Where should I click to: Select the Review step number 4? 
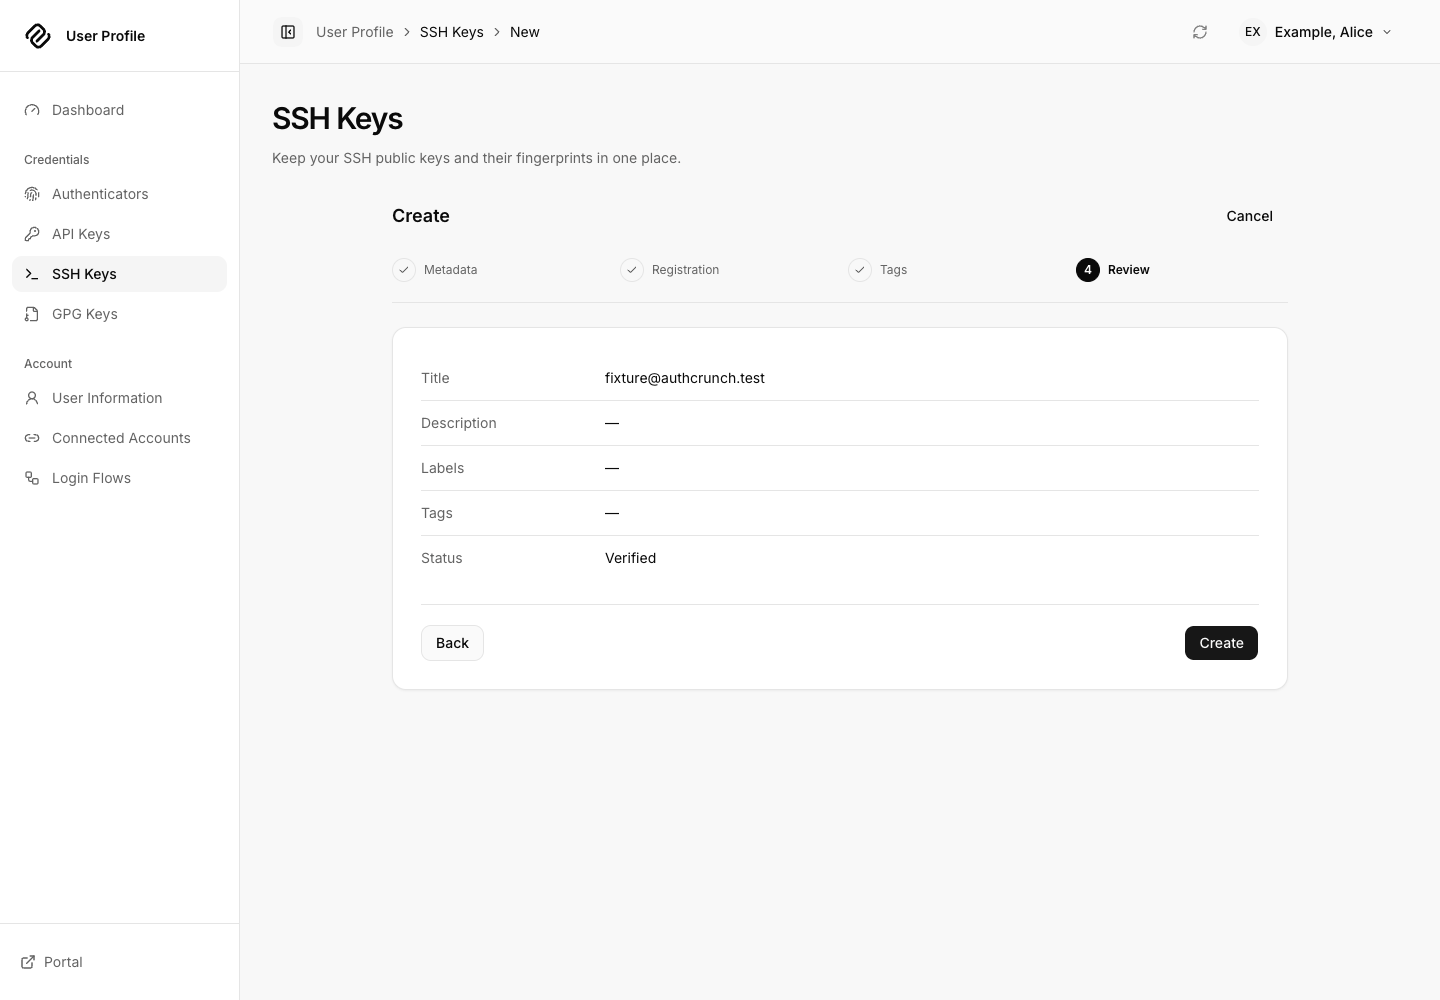(1088, 270)
